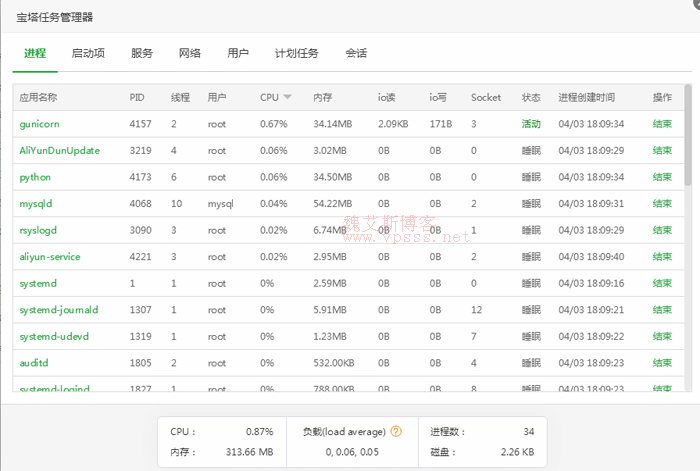Terminate the rsyslogd process
The image size is (700, 471).
click(x=662, y=230)
